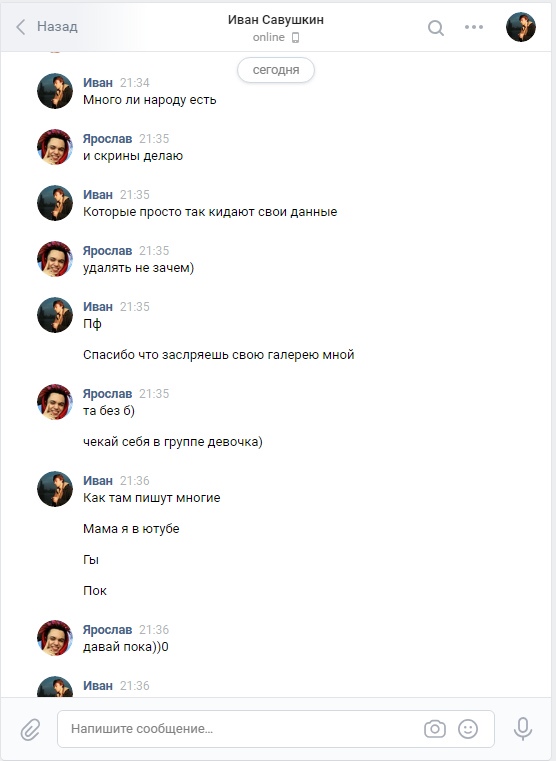Select message 'чекай себя в группе девочка)'
This screenshot has height=761, width=556.
pos(173,442)
